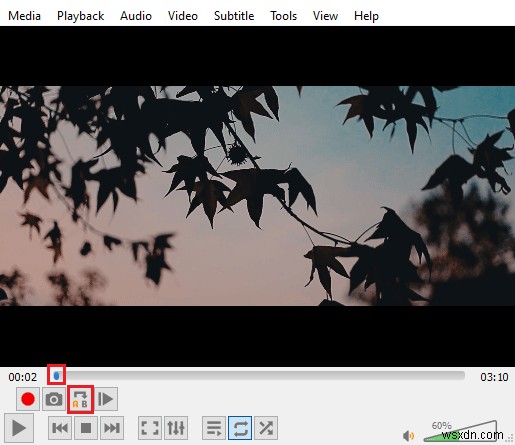Click total duration 03:10 label

(x=494, y=377)
